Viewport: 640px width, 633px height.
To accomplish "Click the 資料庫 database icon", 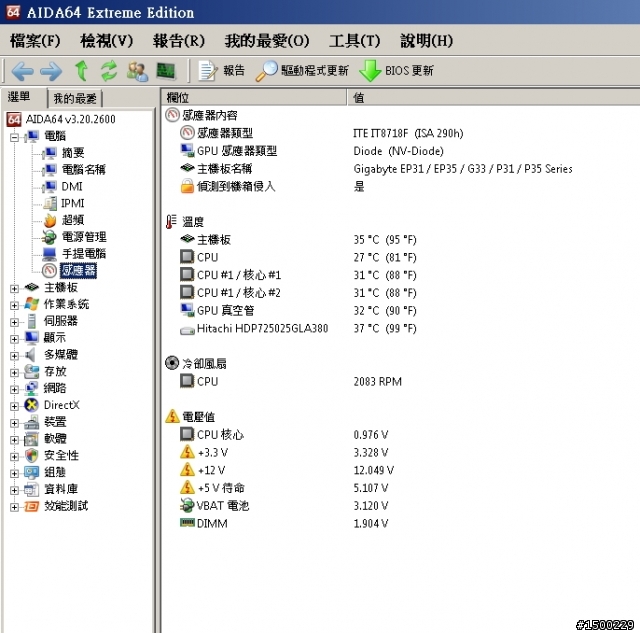I will pyautogui.click(x=31, y=489).
